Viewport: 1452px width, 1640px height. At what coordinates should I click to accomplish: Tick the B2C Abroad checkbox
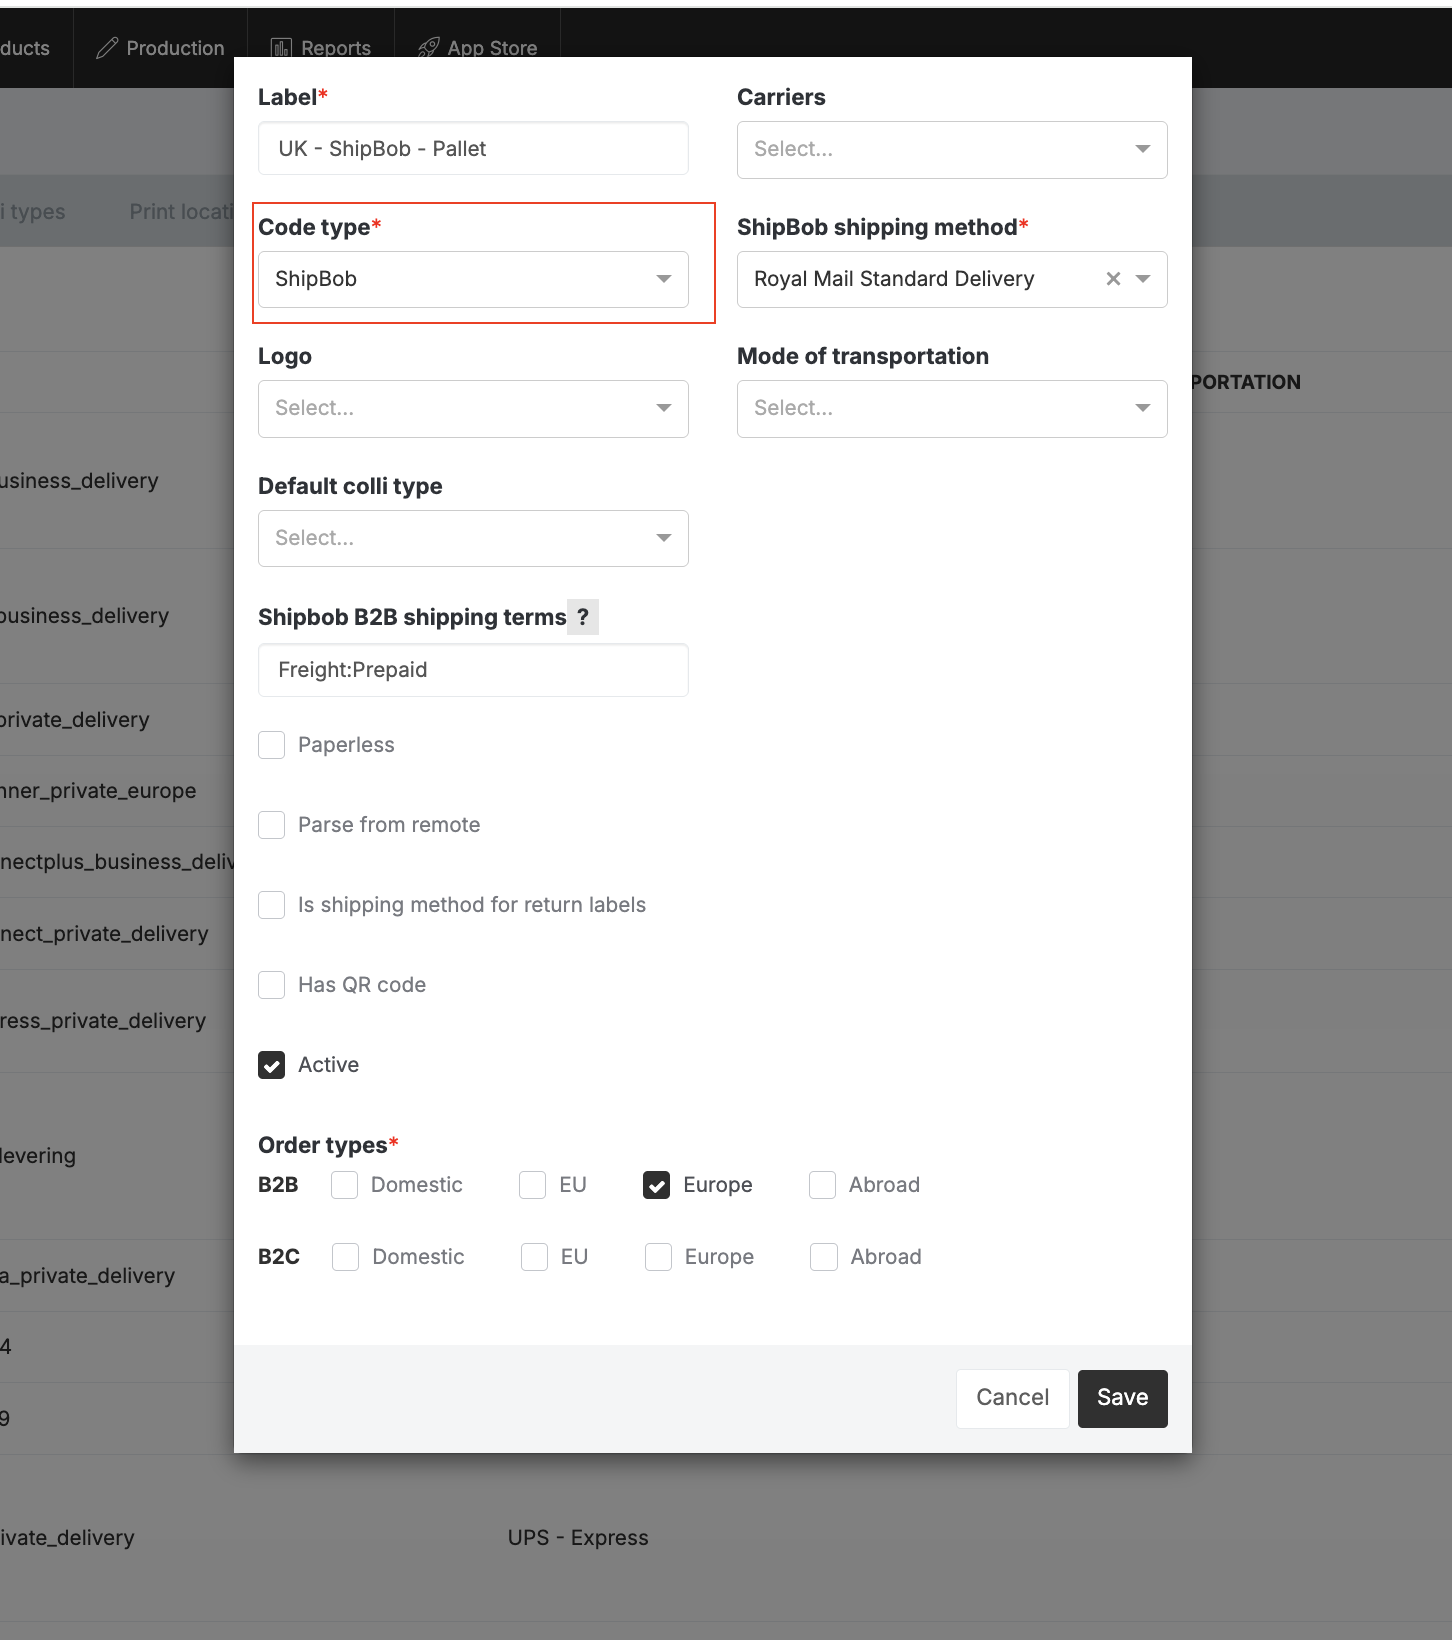[824, 1257]
